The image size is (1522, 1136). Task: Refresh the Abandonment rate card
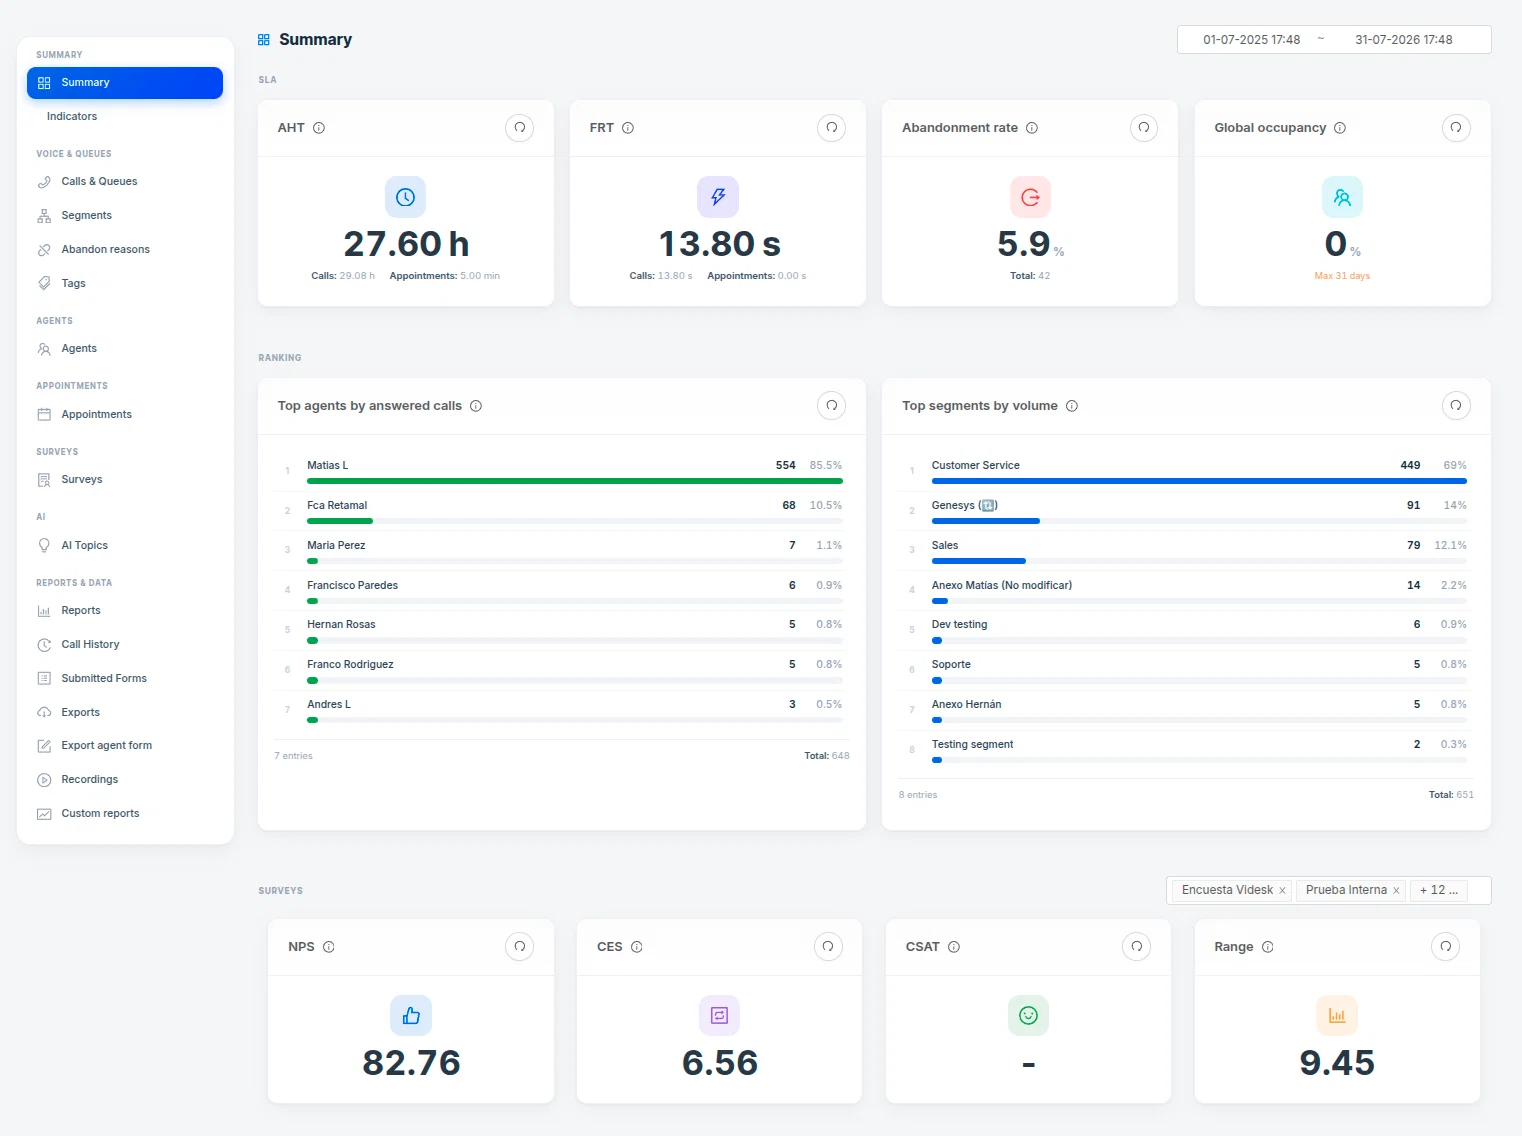[x=1143, y=128]
